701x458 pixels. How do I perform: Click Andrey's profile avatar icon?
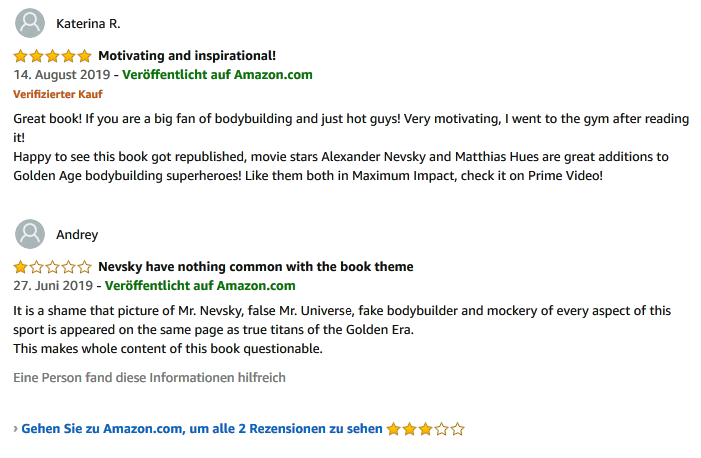[x=31, y=235]
